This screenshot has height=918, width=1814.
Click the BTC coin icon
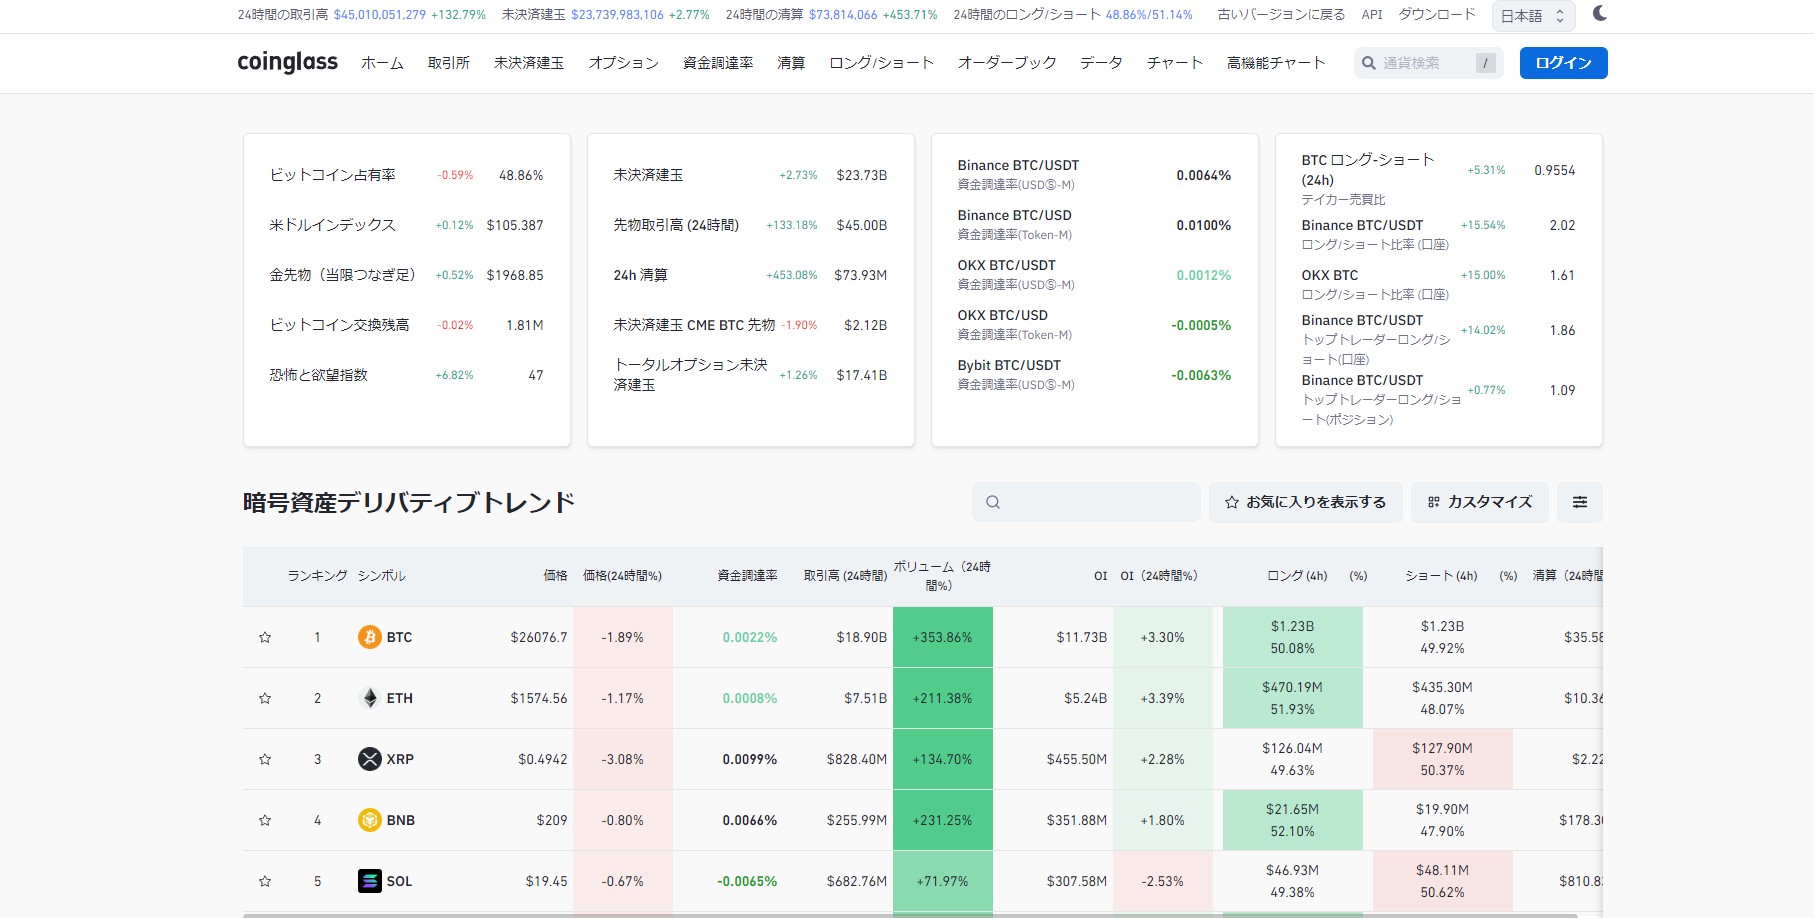(x=370, y=637)
